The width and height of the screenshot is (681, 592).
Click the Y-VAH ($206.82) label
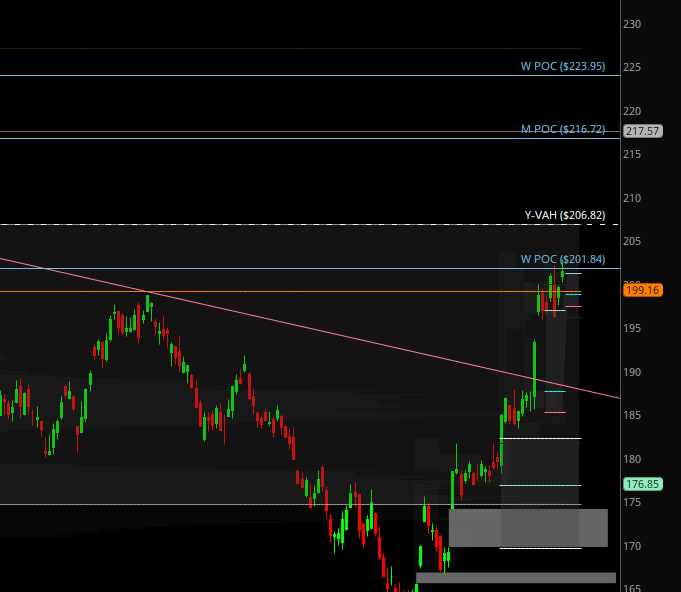tap(565, 215)
